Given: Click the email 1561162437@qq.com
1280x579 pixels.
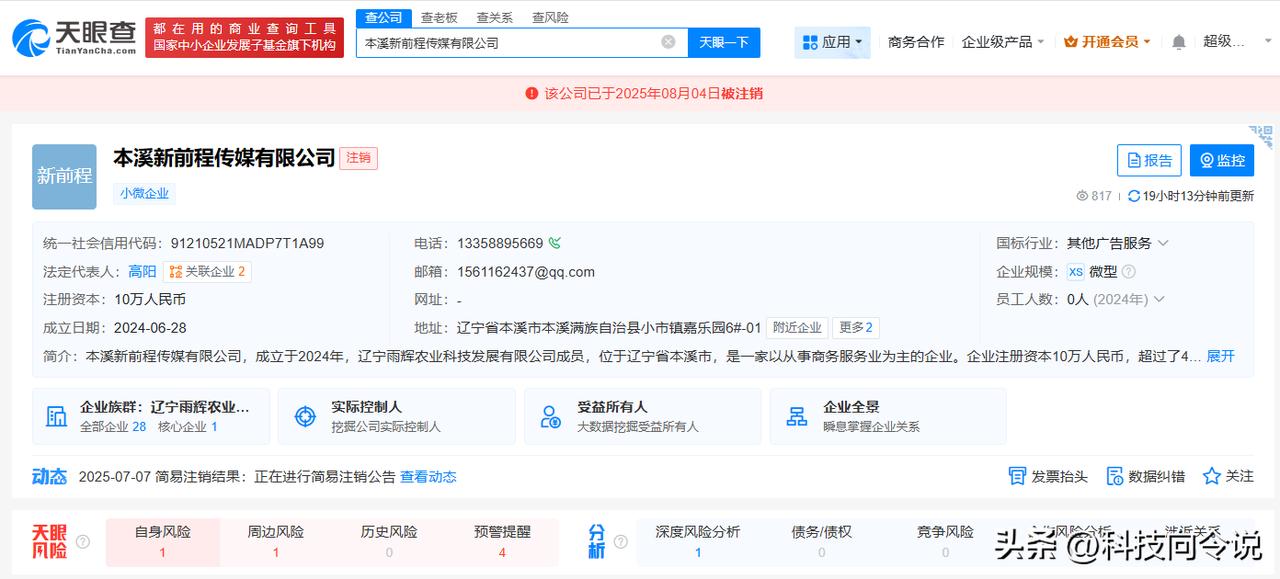Looking at the screenshot, I should click(526, 271).
